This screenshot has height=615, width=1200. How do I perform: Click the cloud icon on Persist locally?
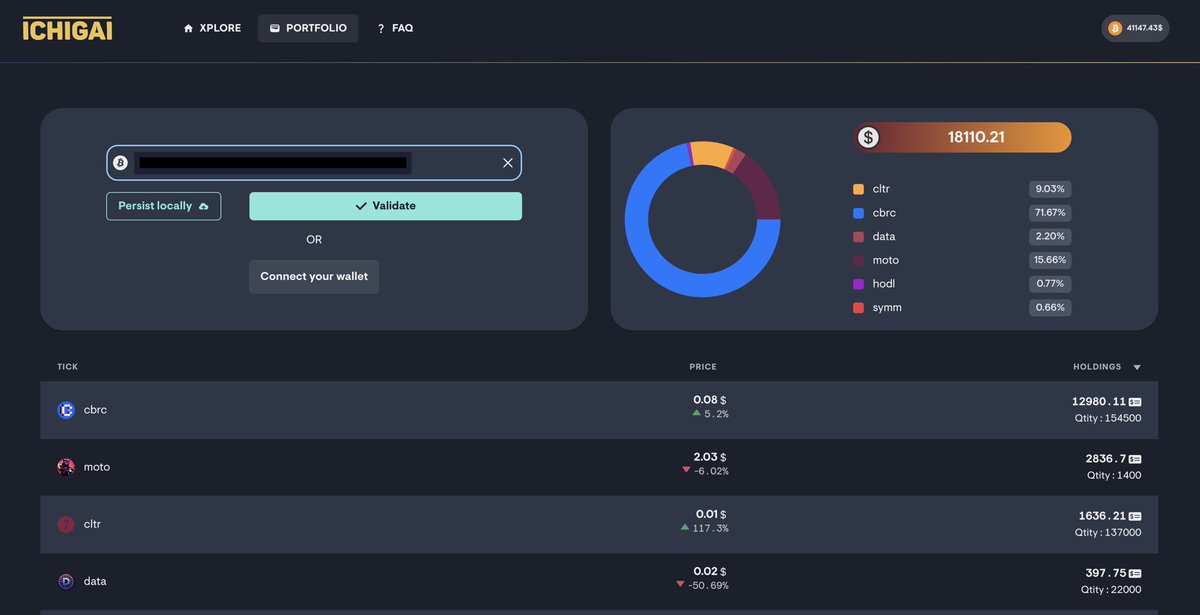coord(204,206)
